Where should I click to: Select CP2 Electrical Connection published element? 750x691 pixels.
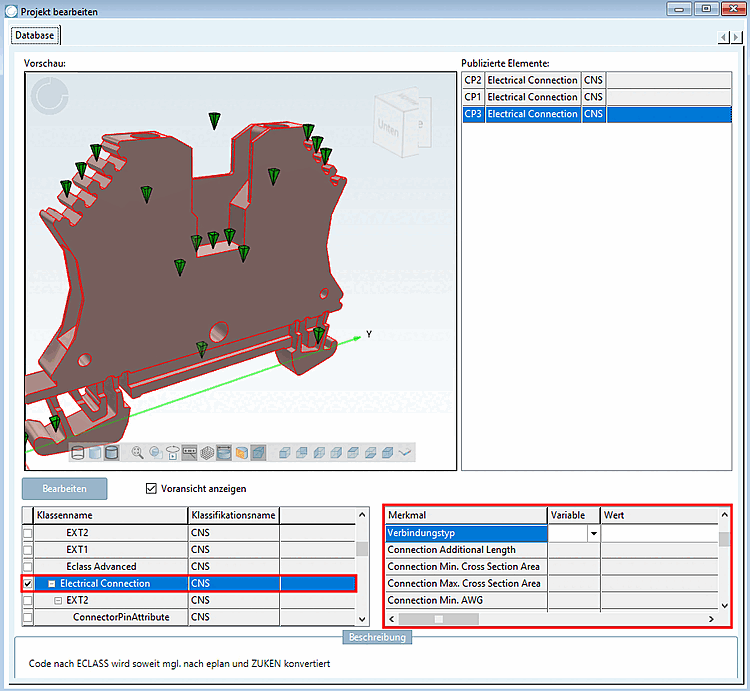532,80
